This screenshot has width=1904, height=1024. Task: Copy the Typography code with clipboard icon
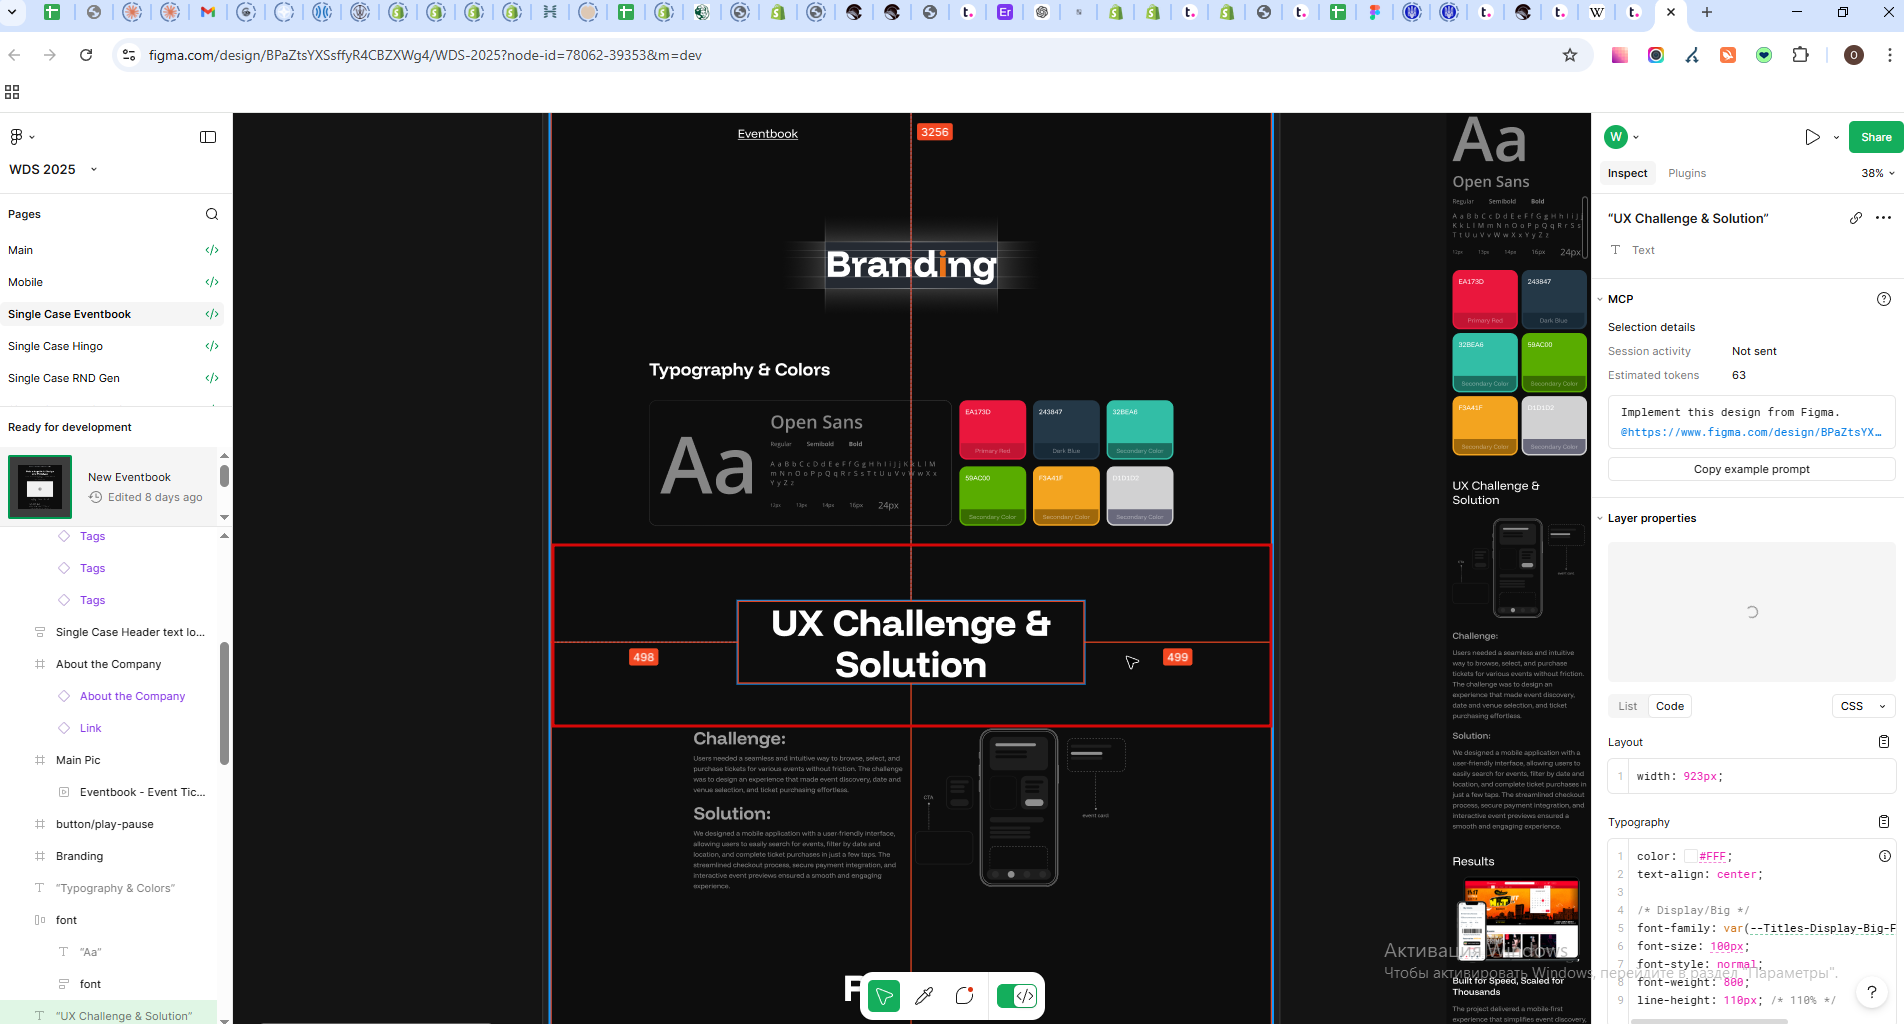[x=1884, y=822]
